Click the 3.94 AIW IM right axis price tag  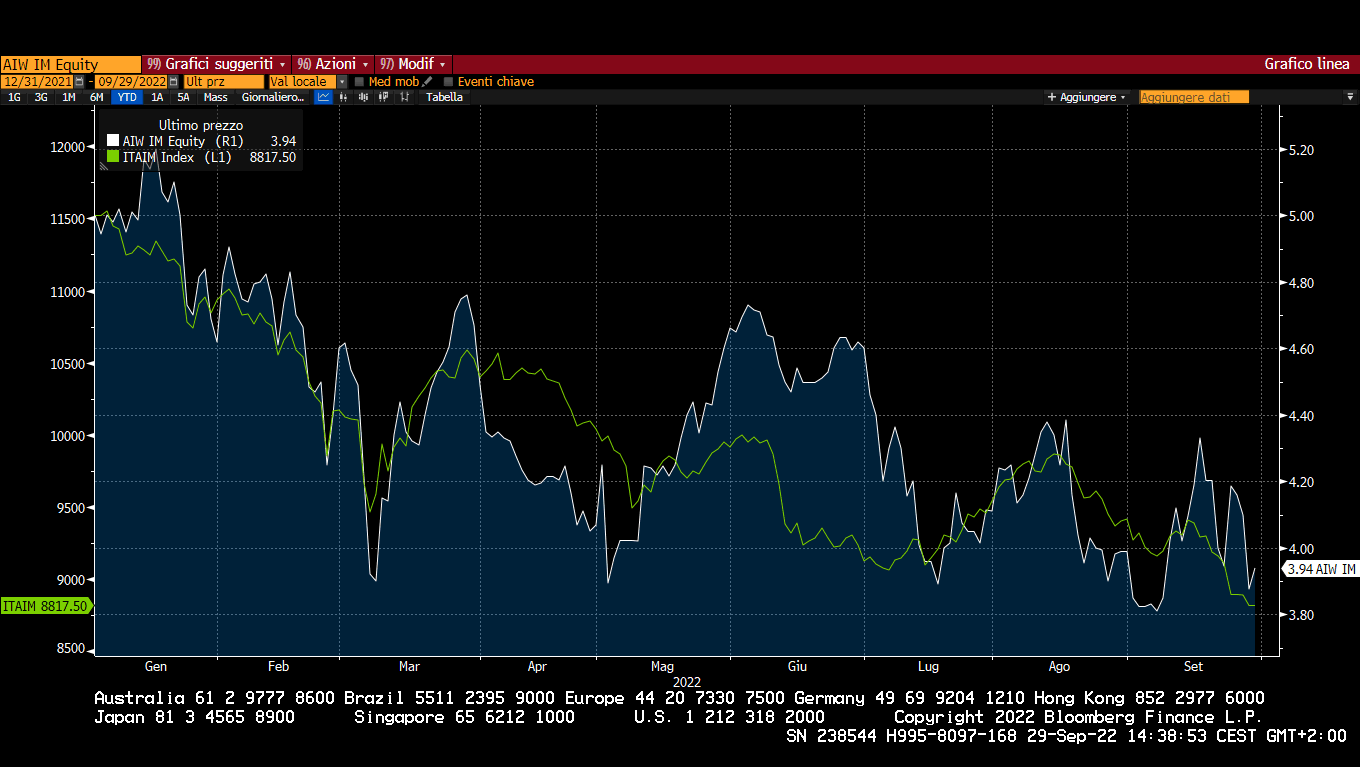1320,569
